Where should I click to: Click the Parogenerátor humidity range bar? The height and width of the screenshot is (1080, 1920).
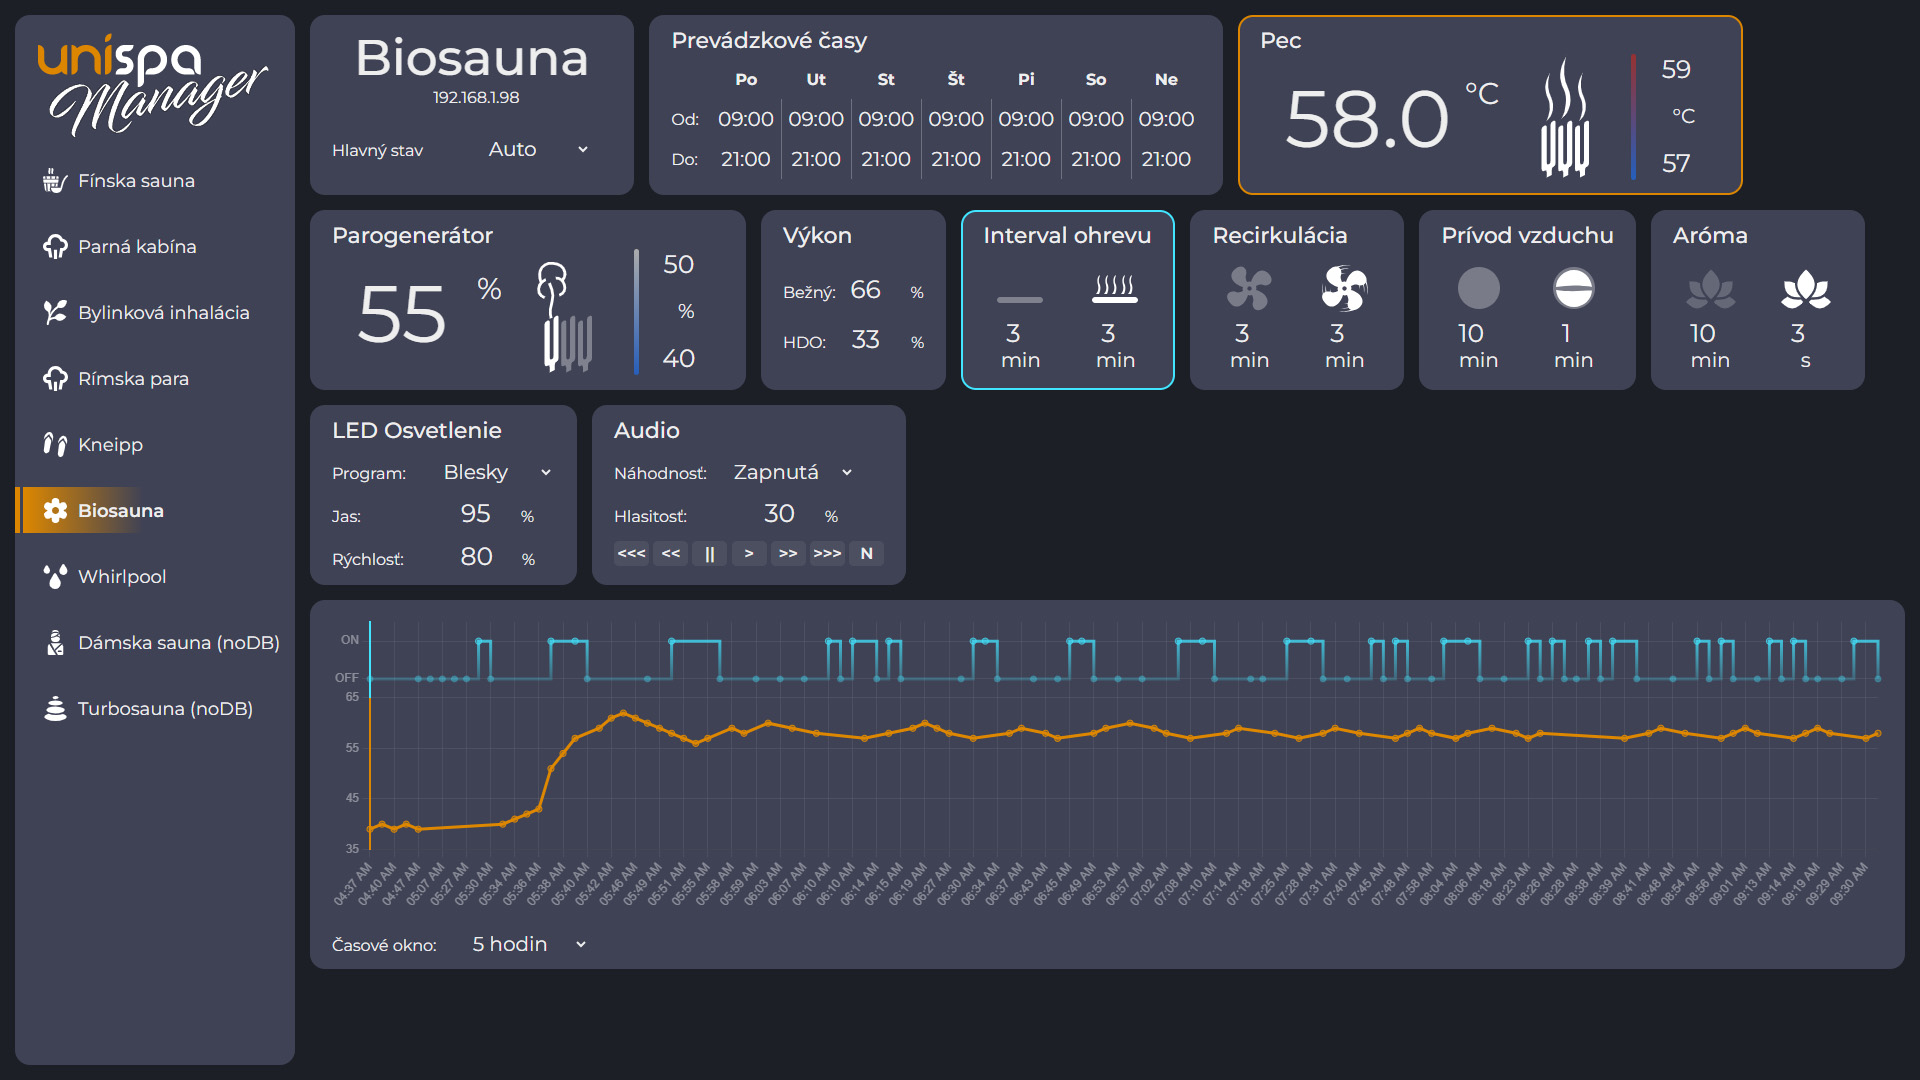[x=636, y=311]
